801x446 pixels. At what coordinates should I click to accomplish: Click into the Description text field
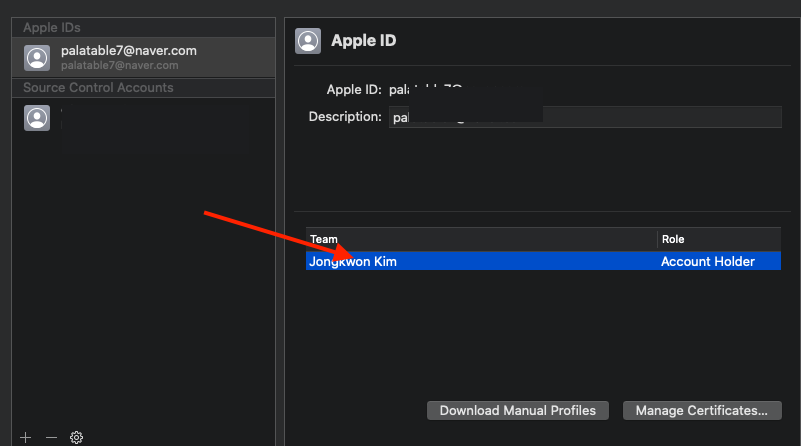coord(585,117)
